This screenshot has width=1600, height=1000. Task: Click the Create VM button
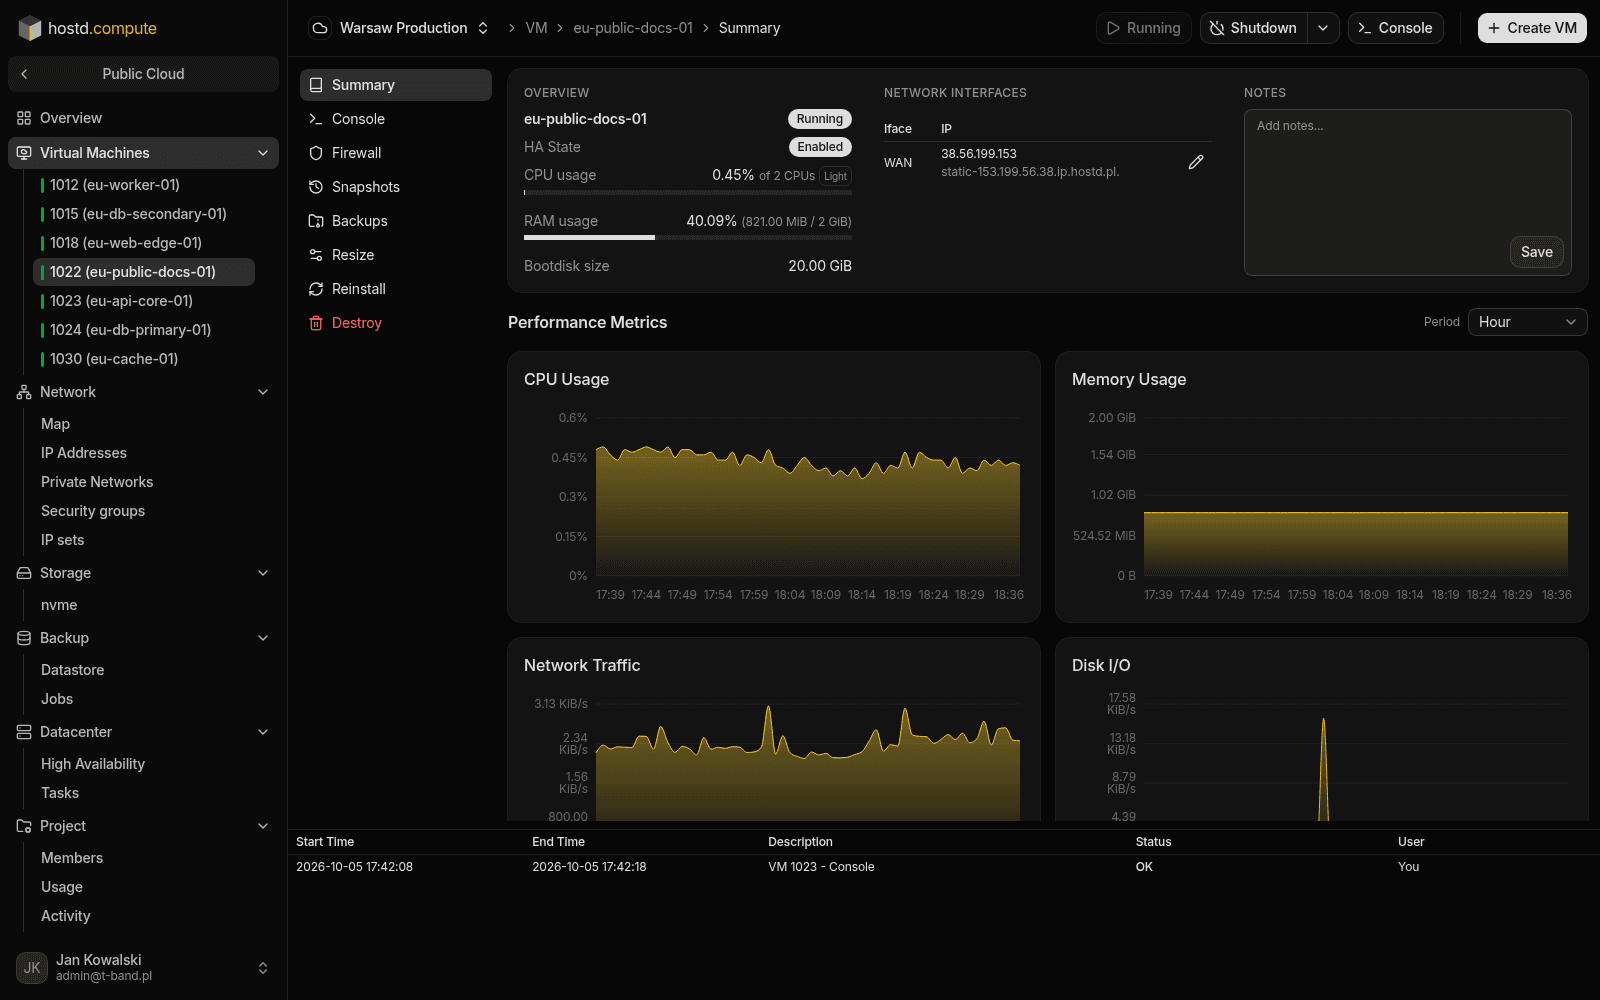point(1532,28)
